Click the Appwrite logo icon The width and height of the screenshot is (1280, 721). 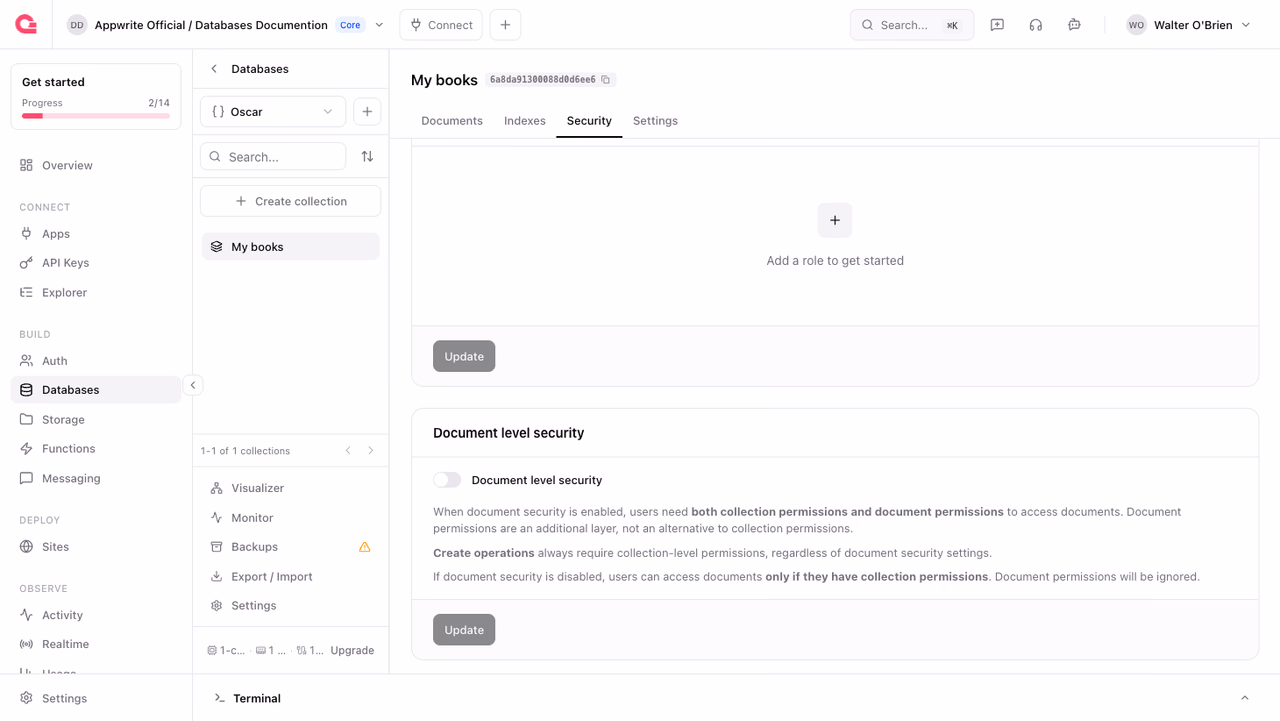click(x=26, y=24)
